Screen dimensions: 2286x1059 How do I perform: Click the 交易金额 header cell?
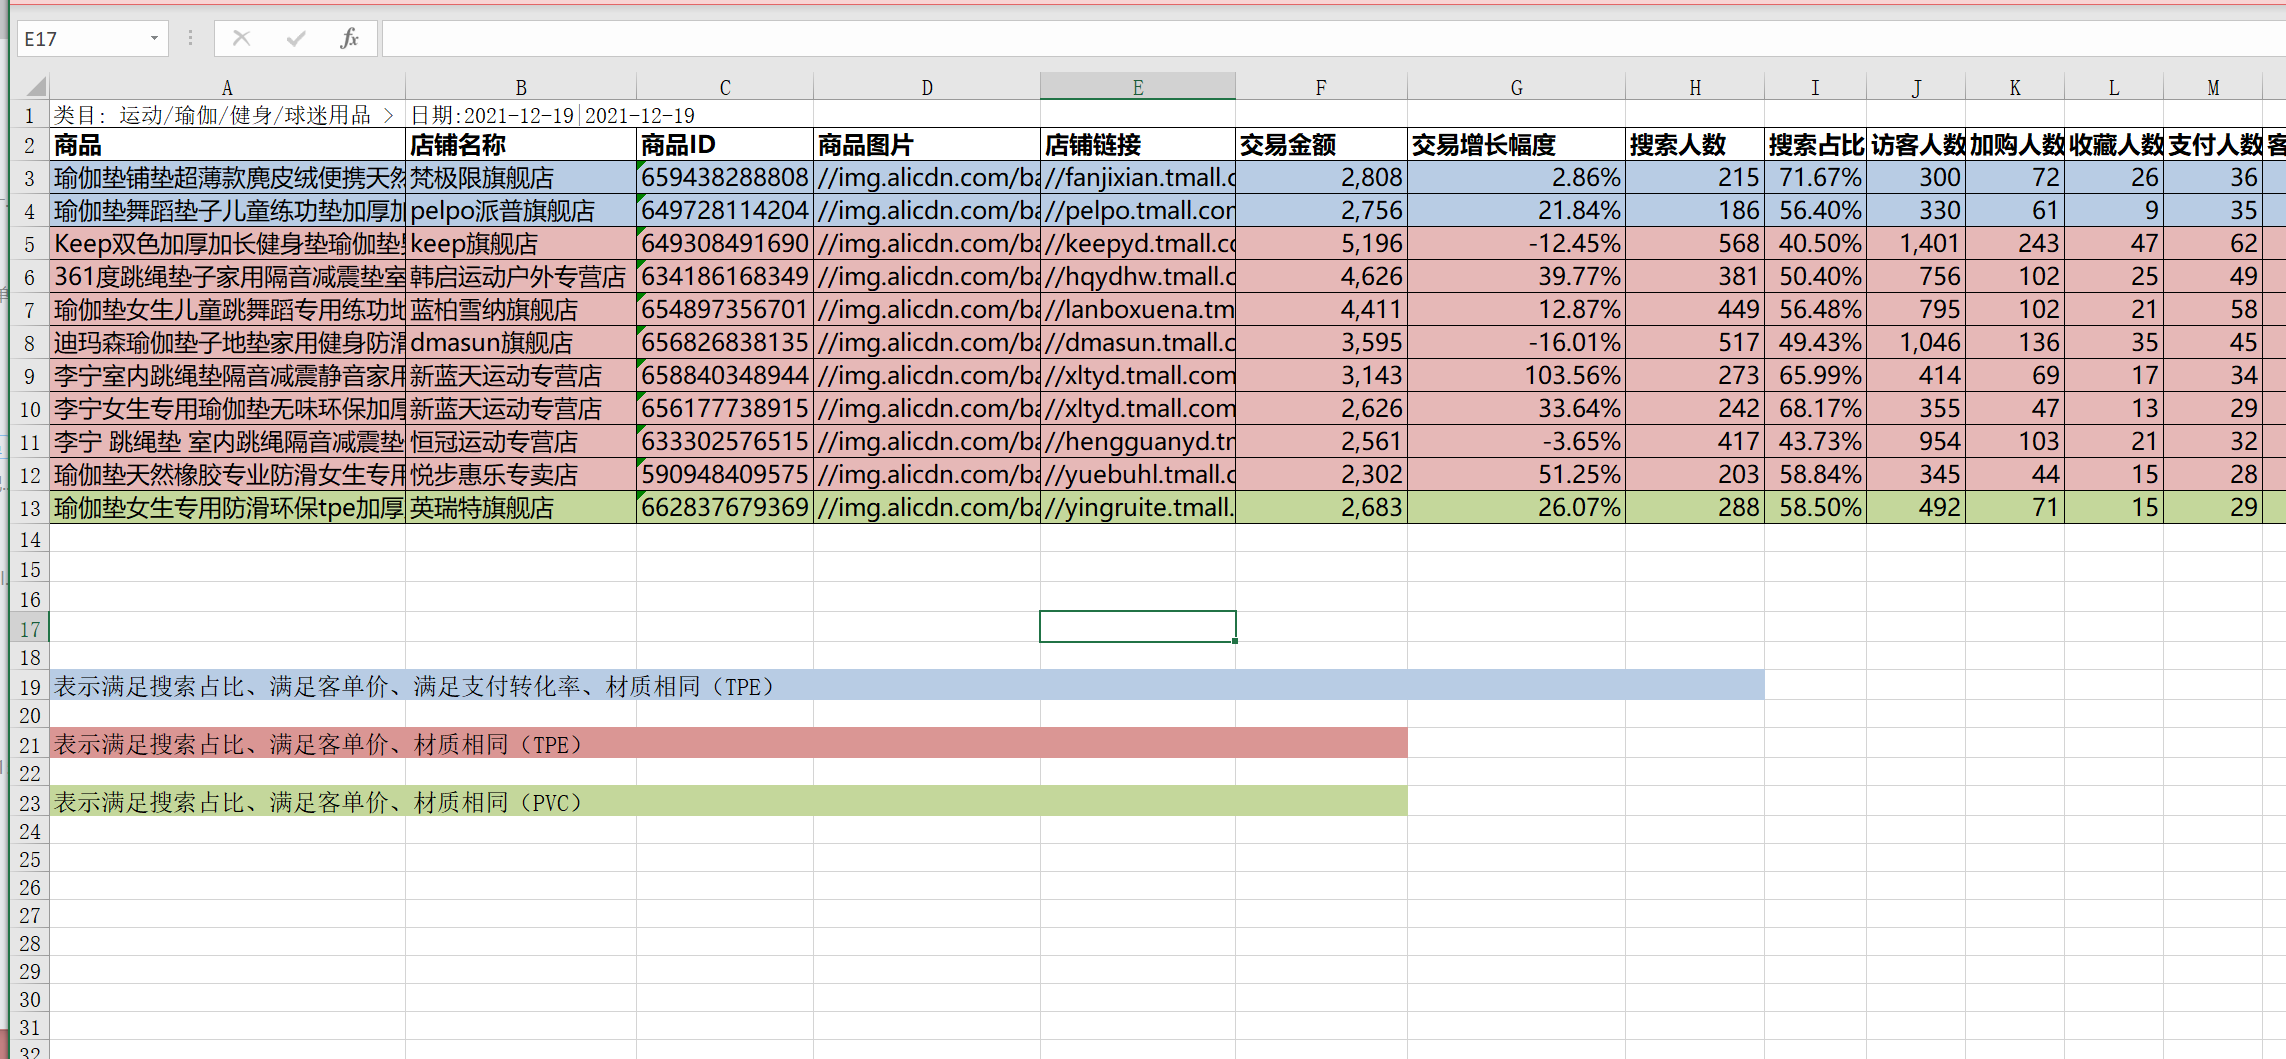pos(1321,145)
